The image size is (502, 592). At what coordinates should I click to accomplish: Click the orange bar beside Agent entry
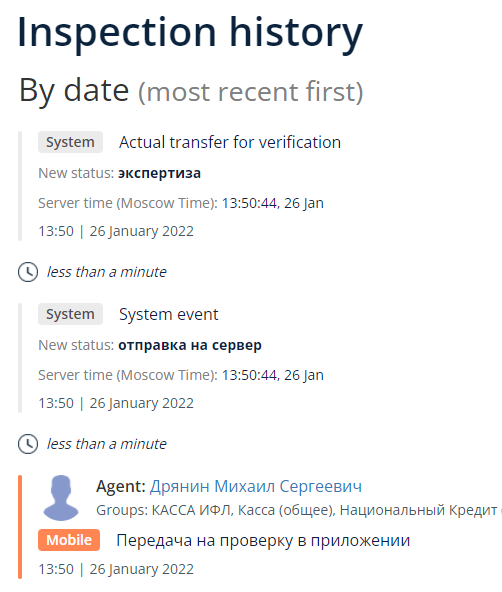pos(20,527)
